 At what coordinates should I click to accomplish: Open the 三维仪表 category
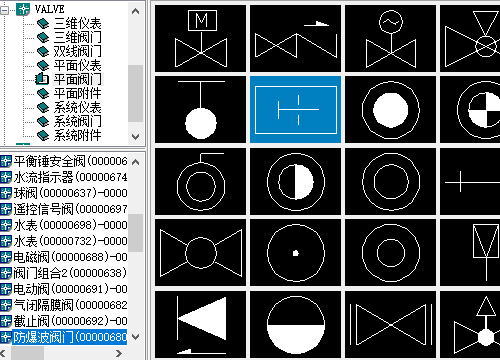click(77, 23)
